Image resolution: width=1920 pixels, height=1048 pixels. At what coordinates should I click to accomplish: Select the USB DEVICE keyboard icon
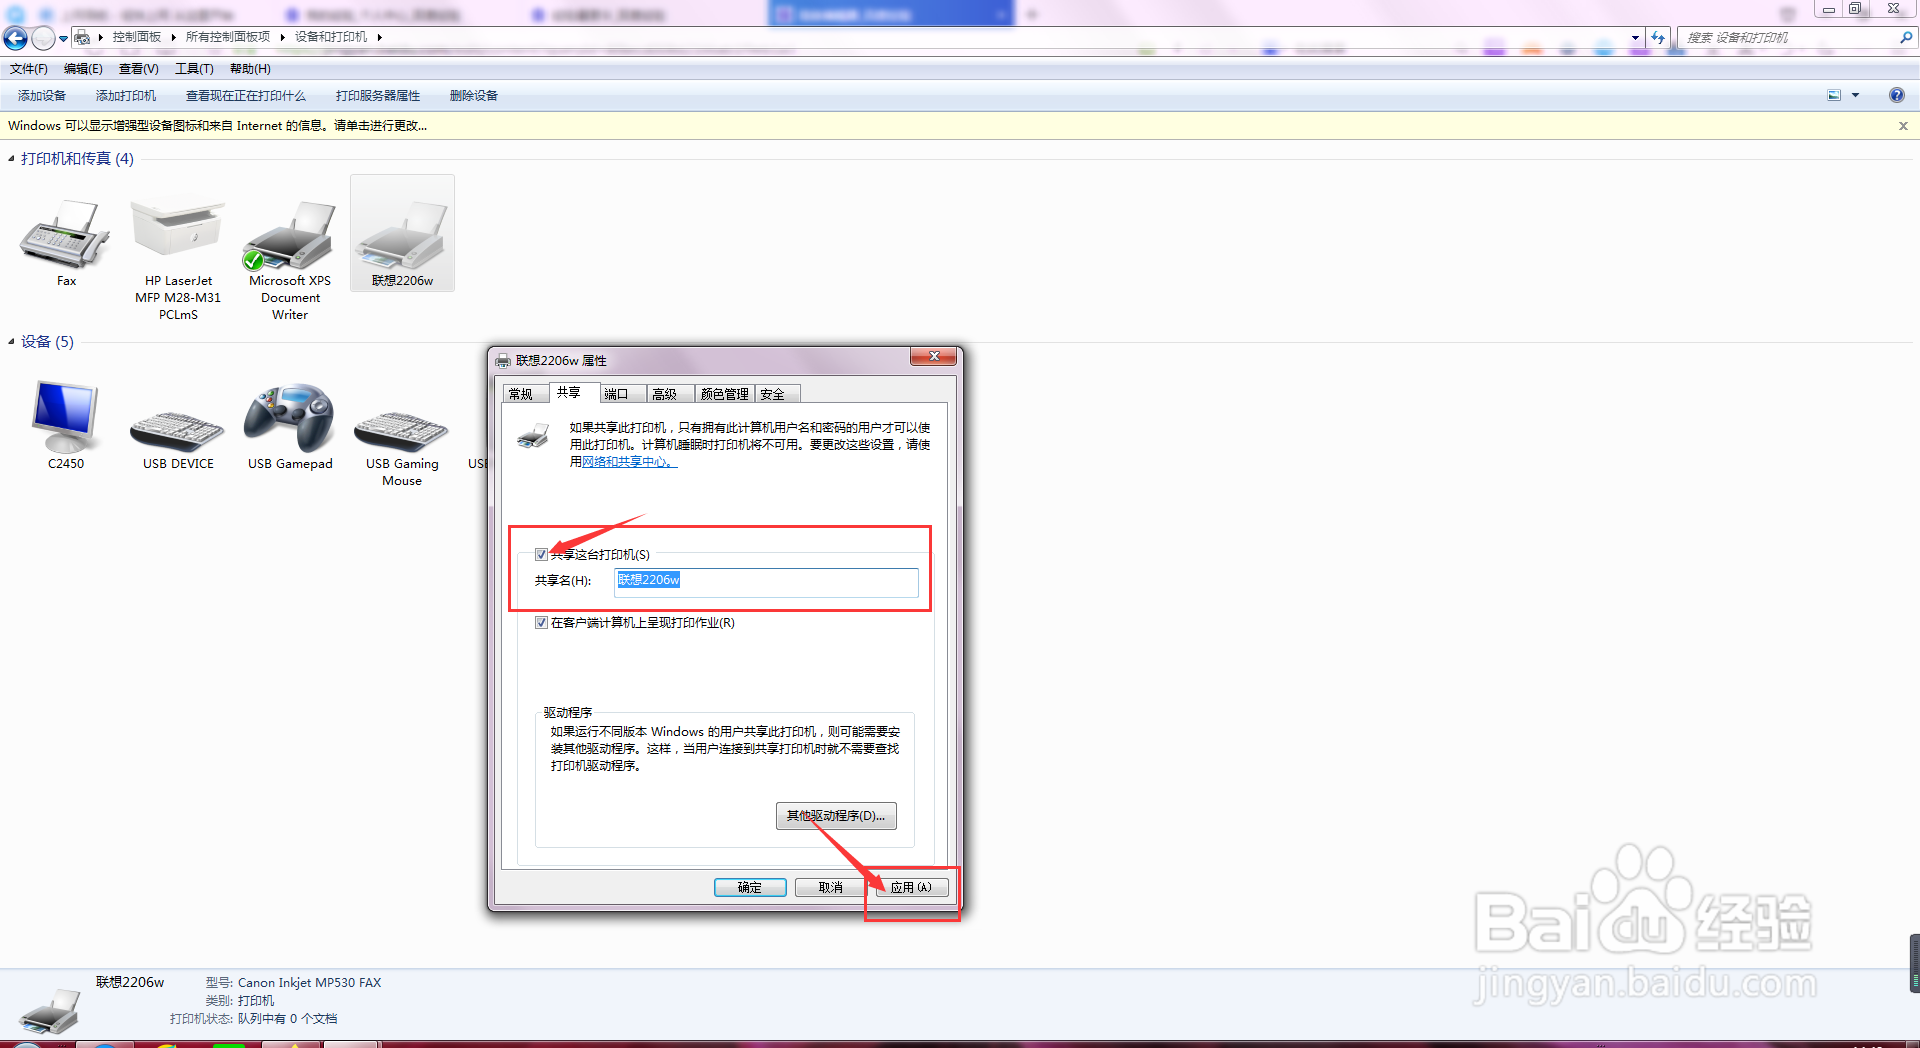pyautogui.click(x=178, y=430)
